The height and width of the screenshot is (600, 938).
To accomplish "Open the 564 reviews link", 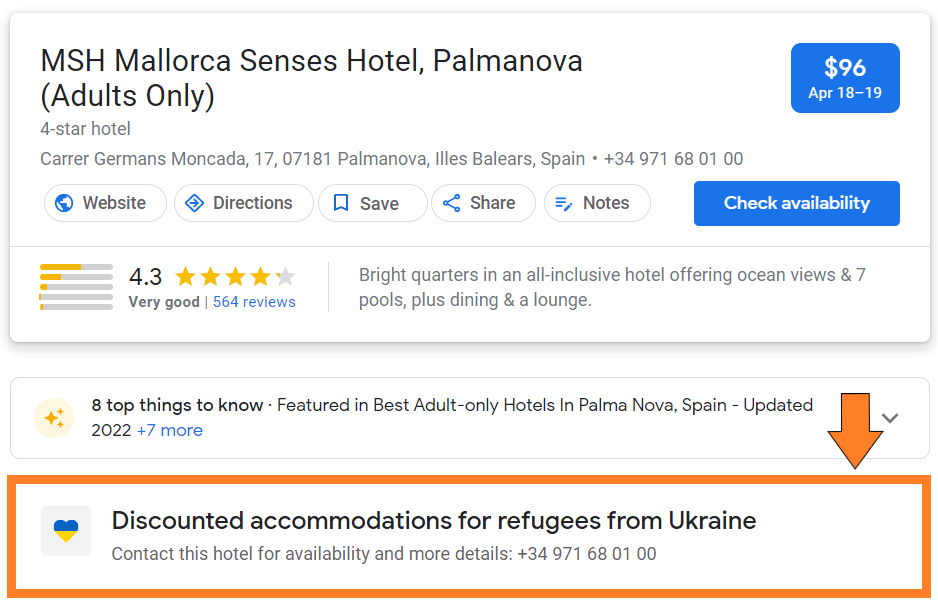I will tap(254, 302).
